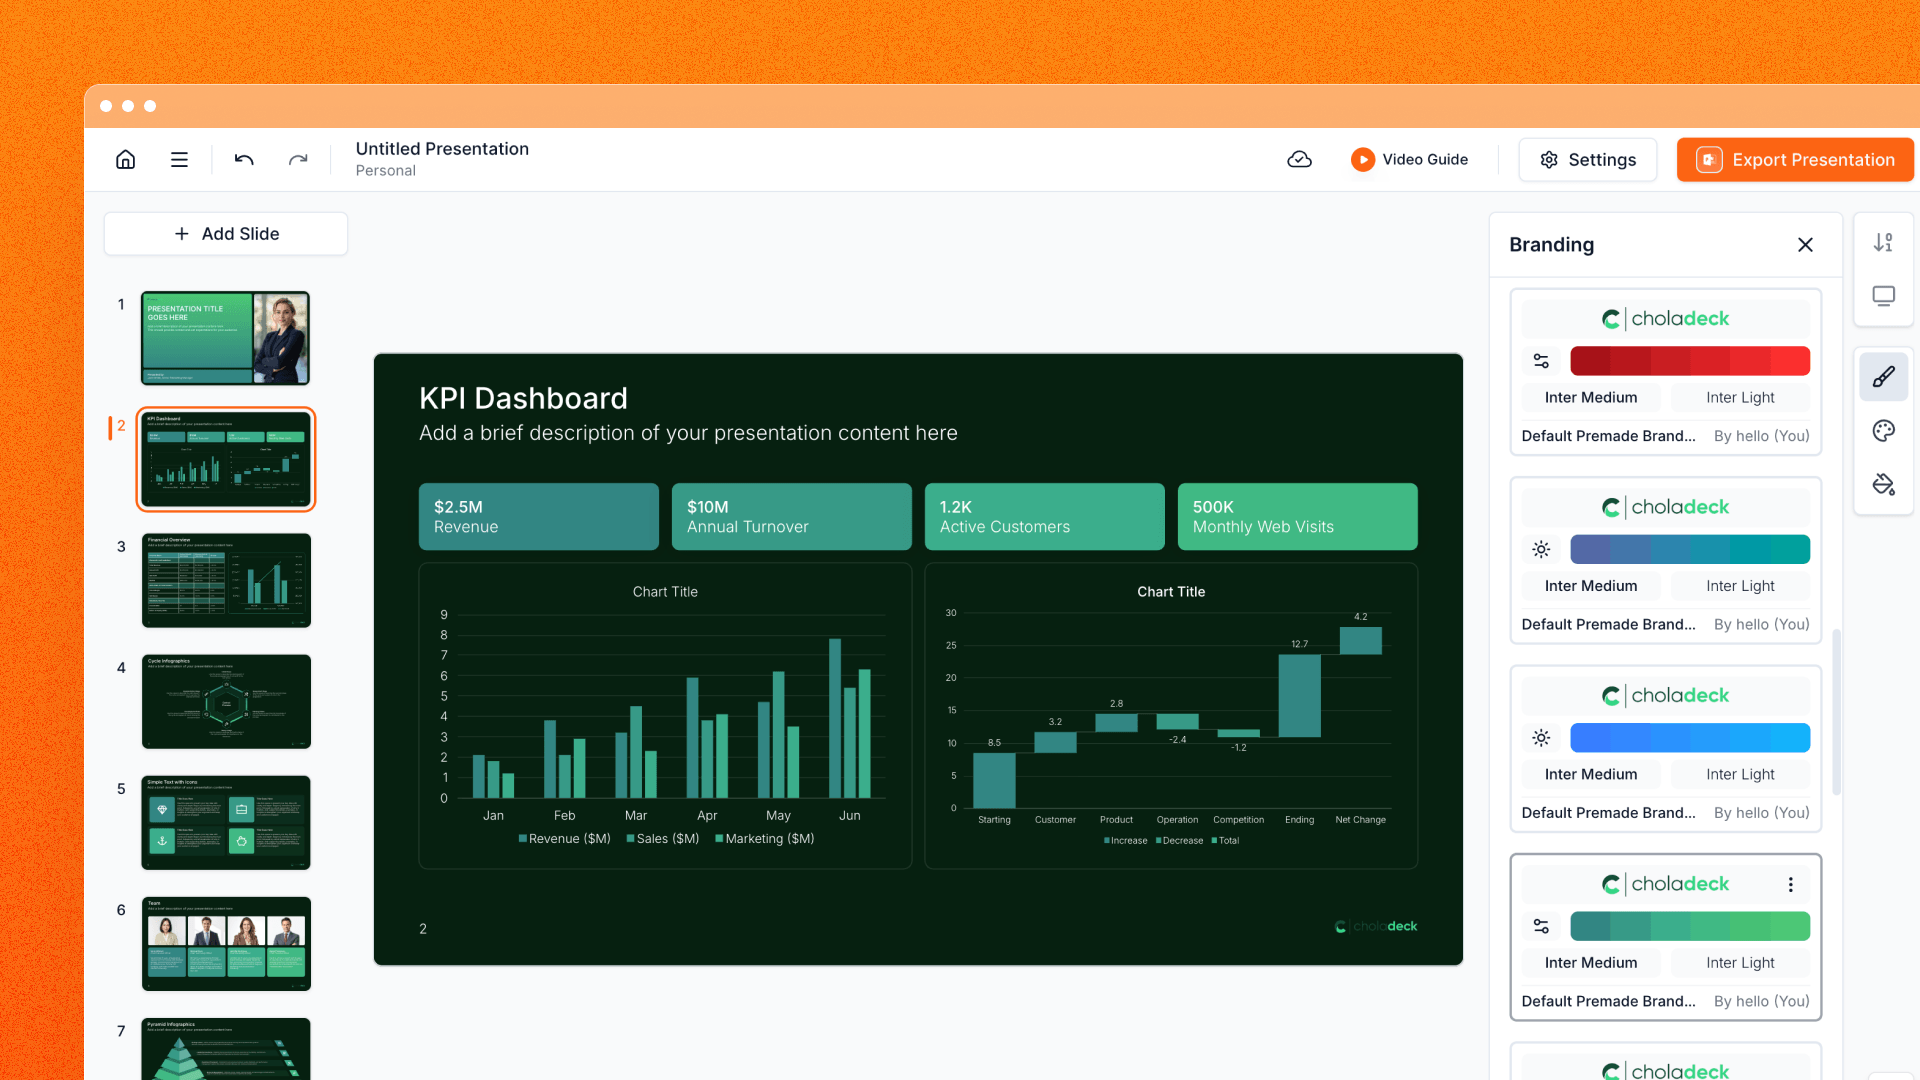
Task: Open the hamburger menu icon
Action: click(x=179, y=160)
